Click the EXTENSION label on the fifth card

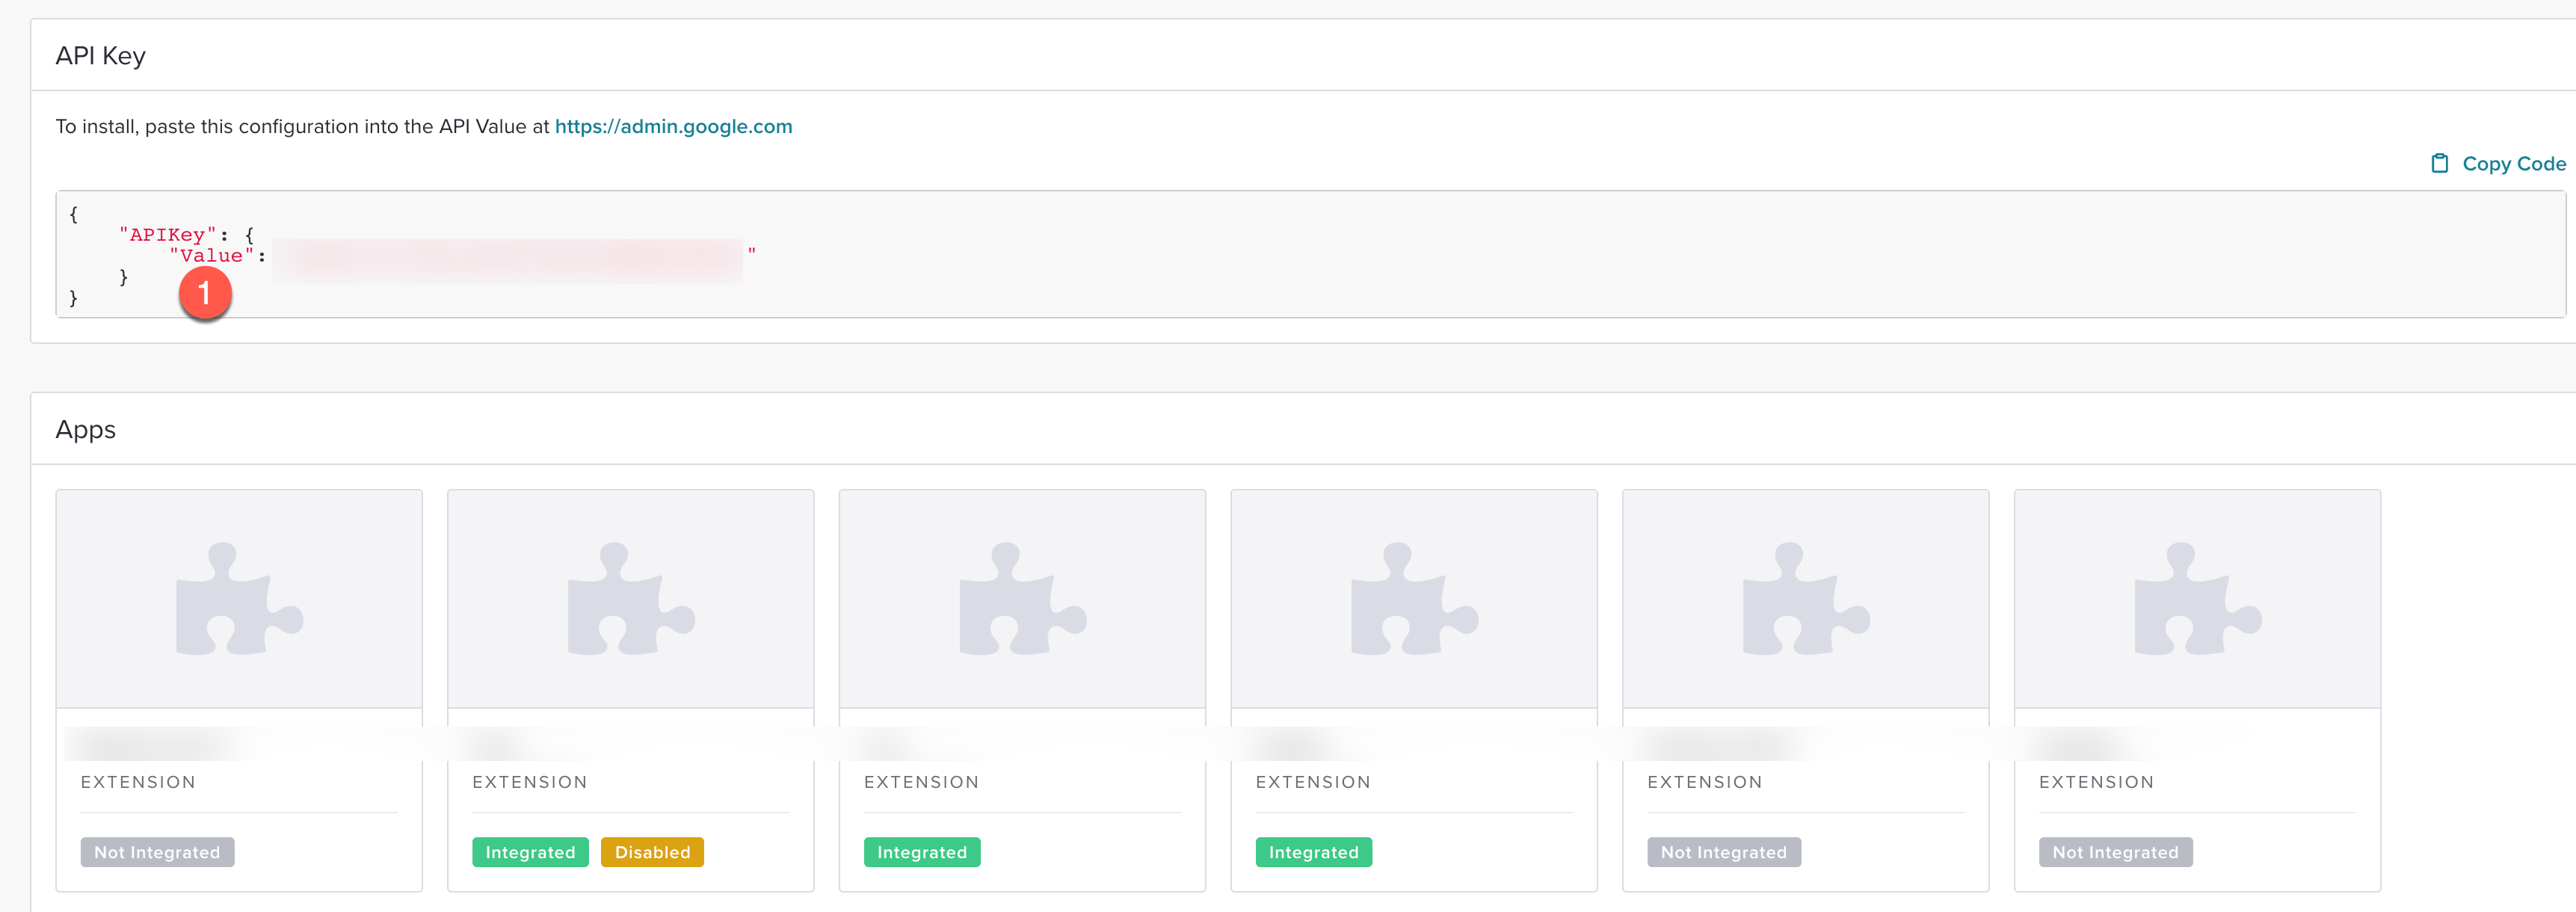point(1705,782)
